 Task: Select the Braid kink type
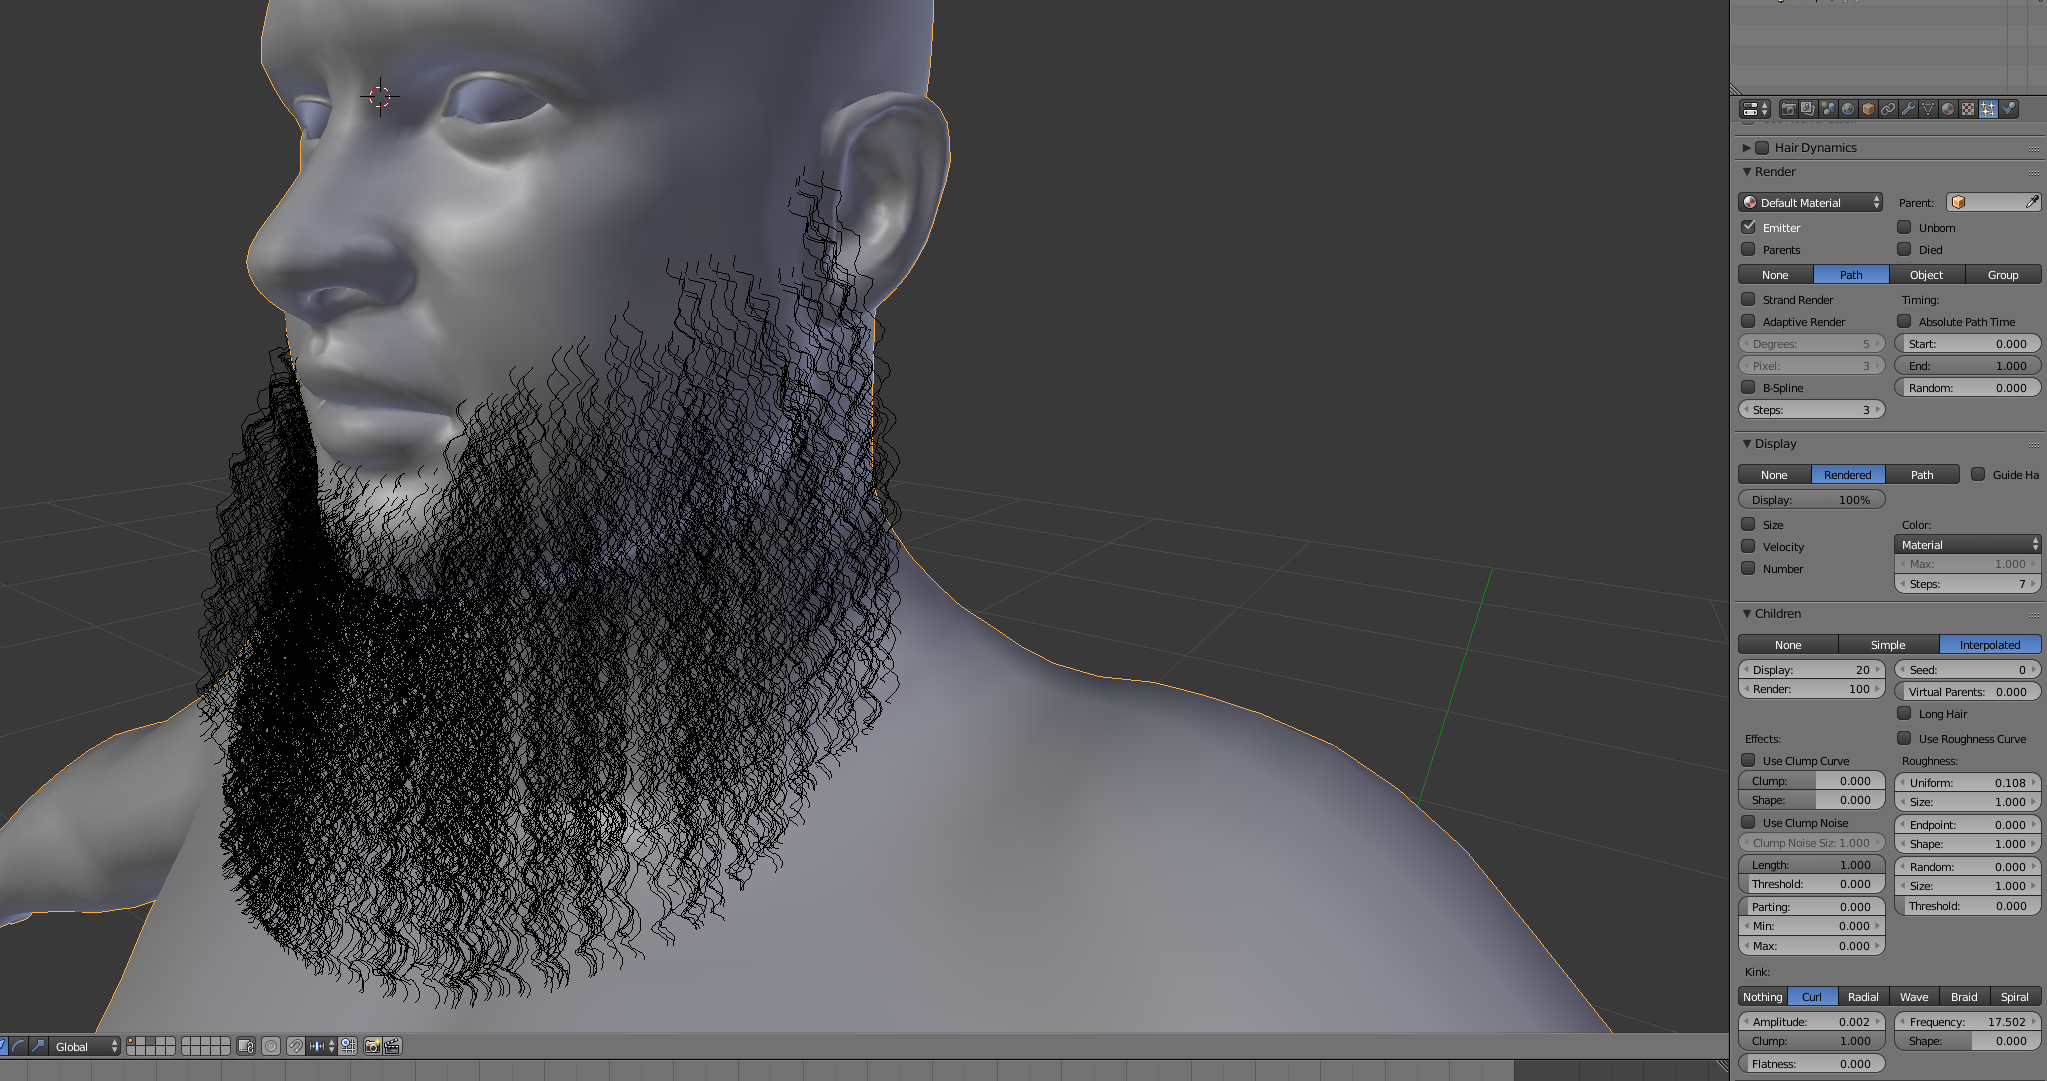point(1963,997)
